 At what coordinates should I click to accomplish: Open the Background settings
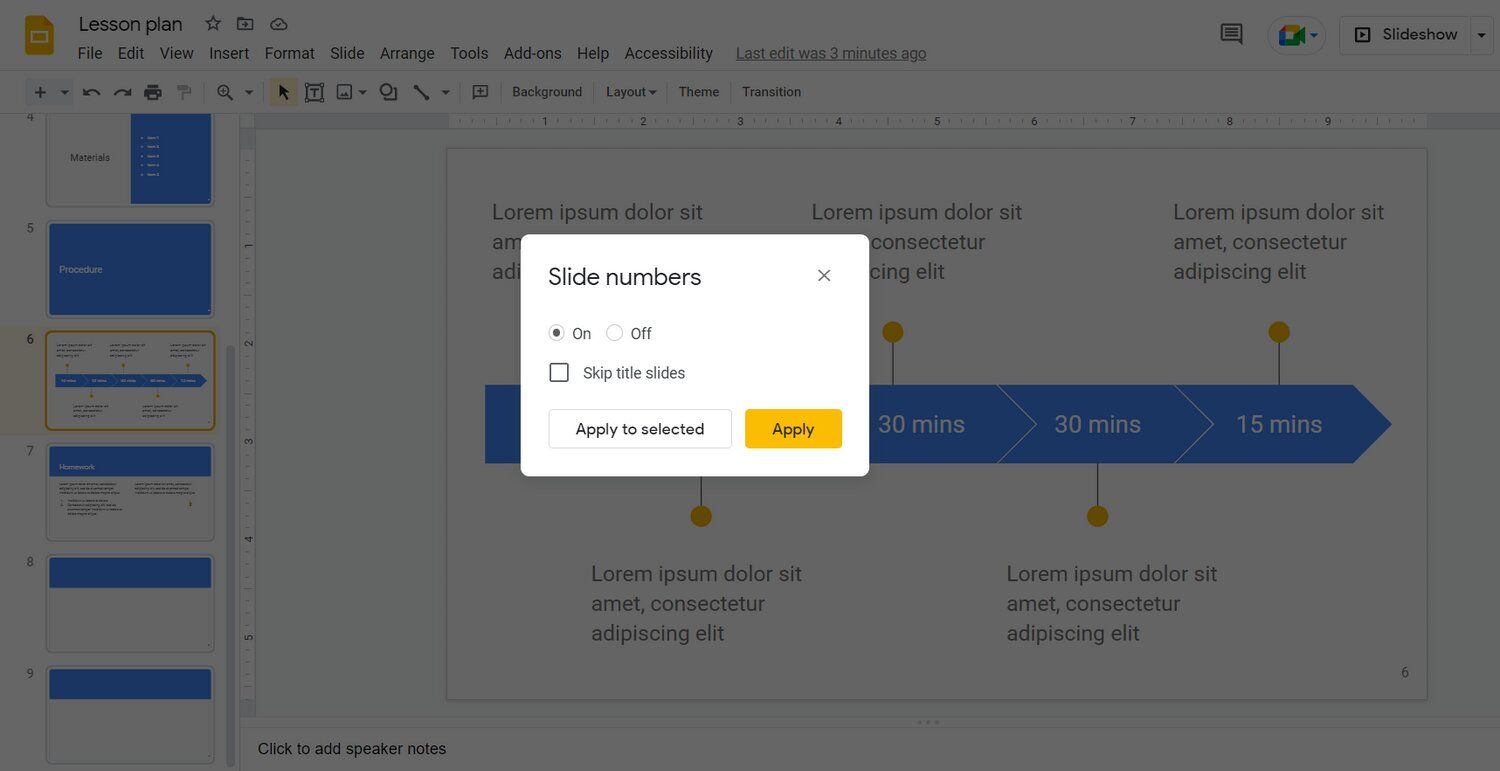tap(547, 92)
